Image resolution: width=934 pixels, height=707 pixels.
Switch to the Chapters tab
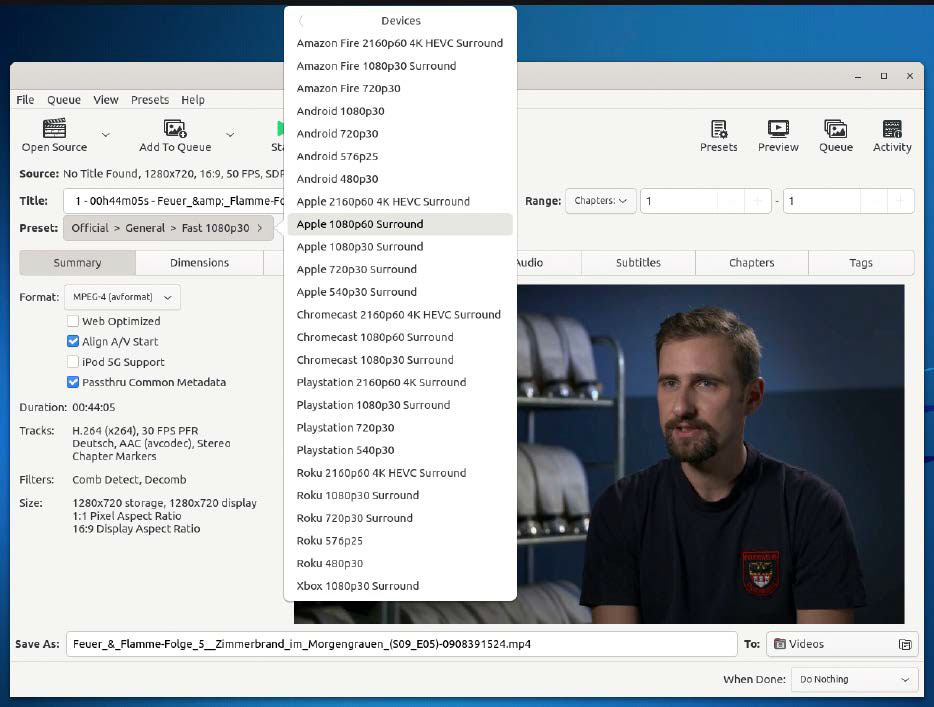coord(750,262)
